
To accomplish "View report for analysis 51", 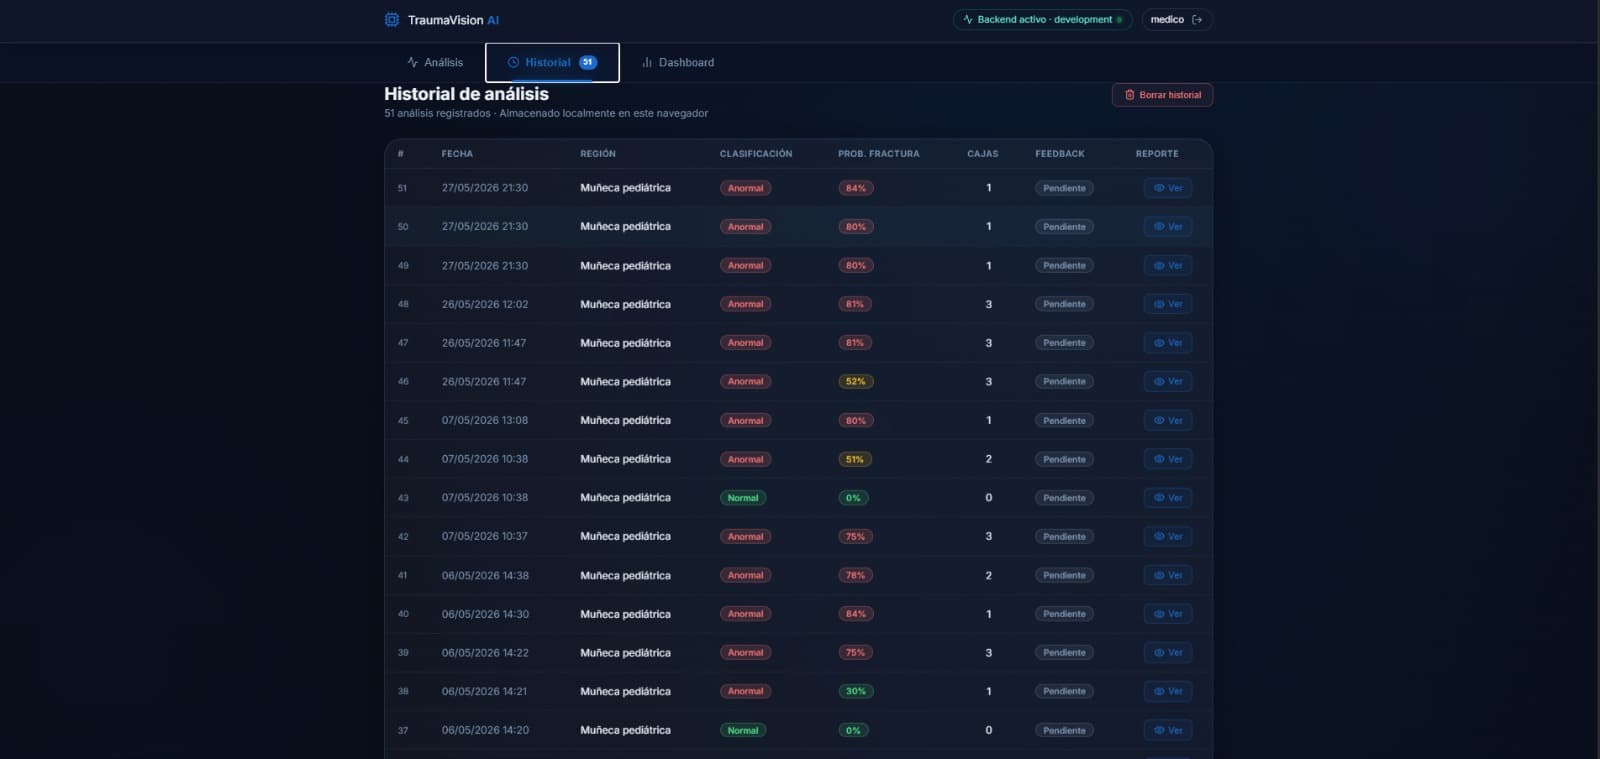I will [1168, 188].
